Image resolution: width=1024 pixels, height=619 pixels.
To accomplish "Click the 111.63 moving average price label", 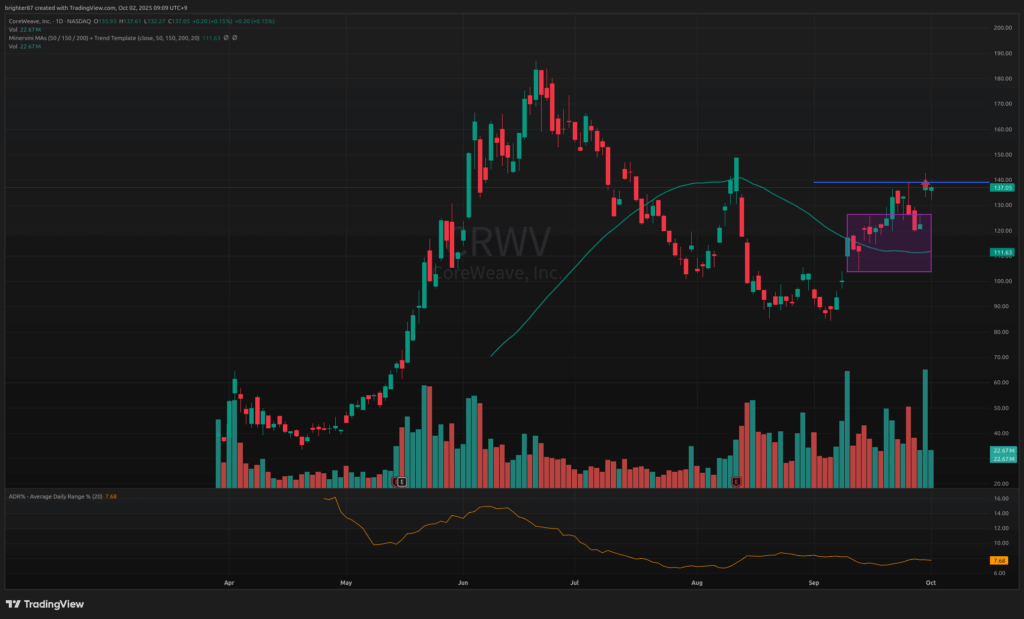I will point(1002,252).
